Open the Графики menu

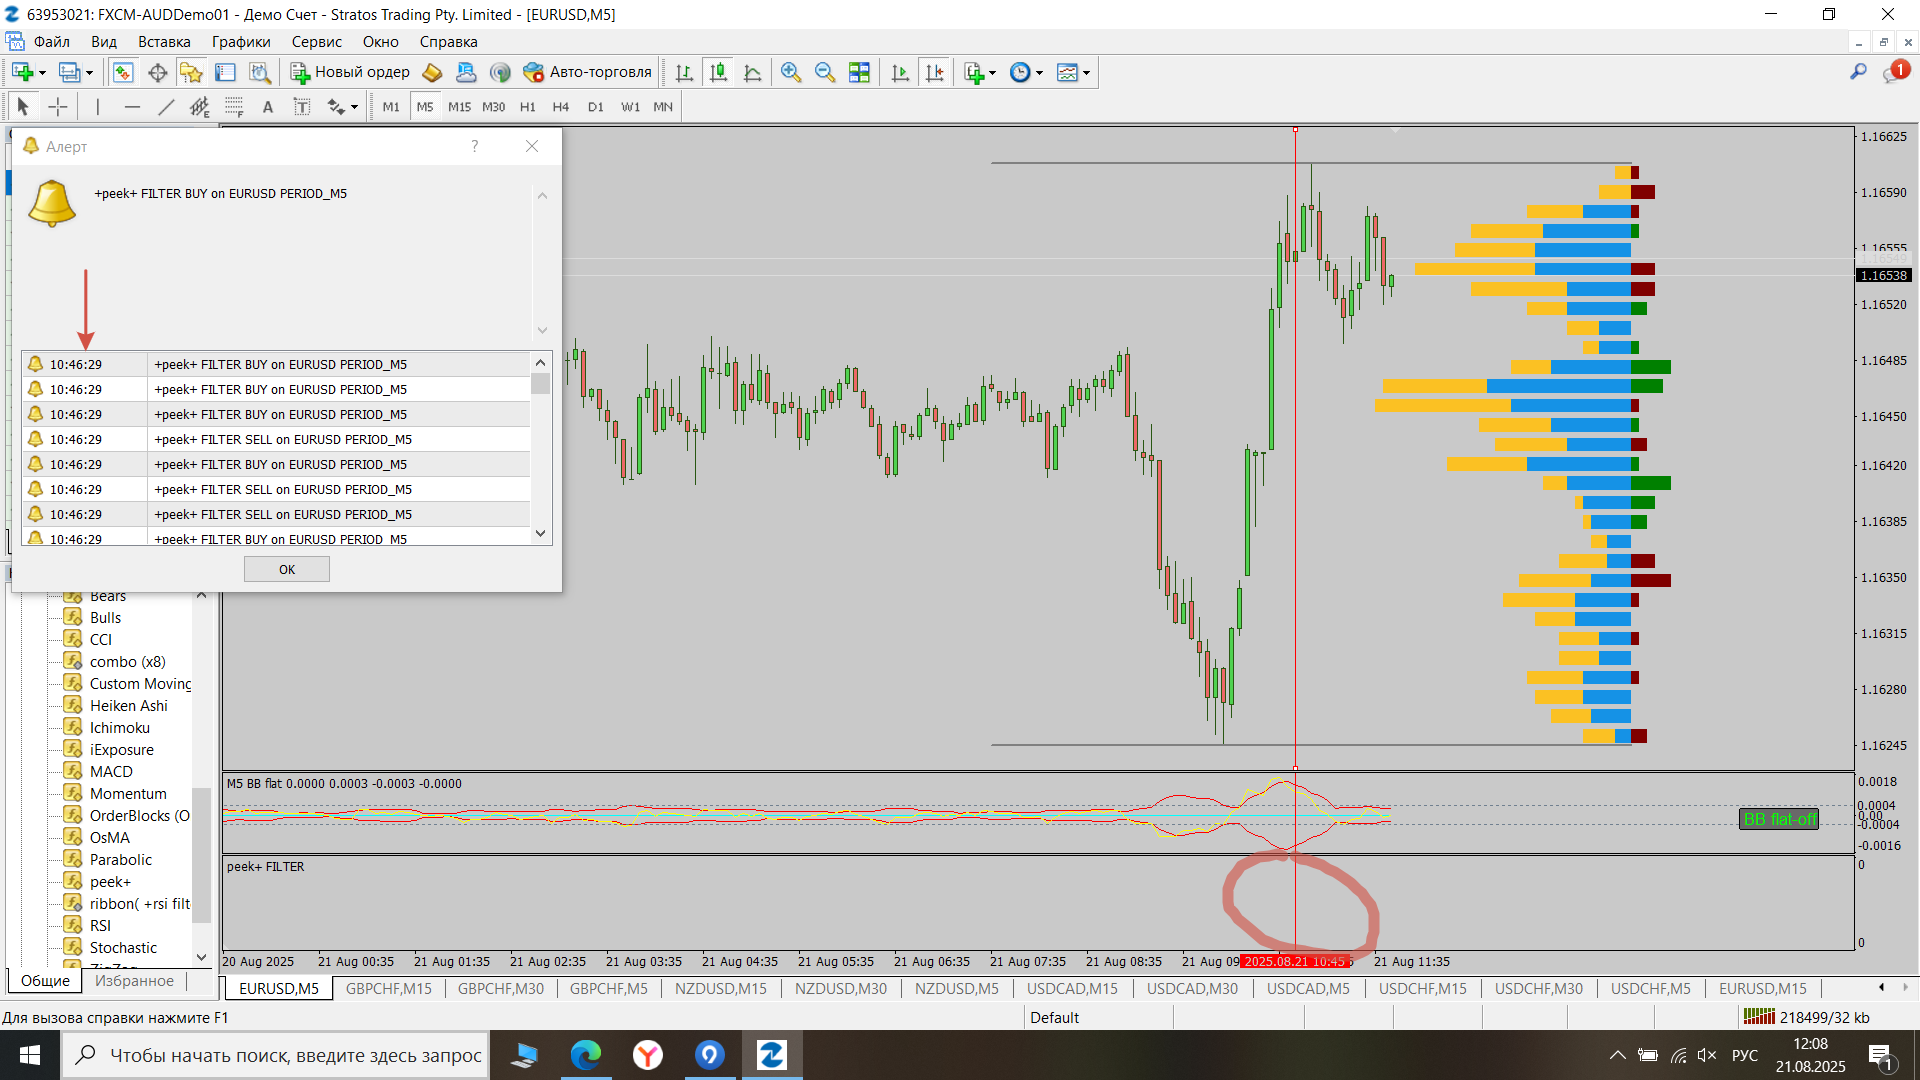tap(241, 42)
